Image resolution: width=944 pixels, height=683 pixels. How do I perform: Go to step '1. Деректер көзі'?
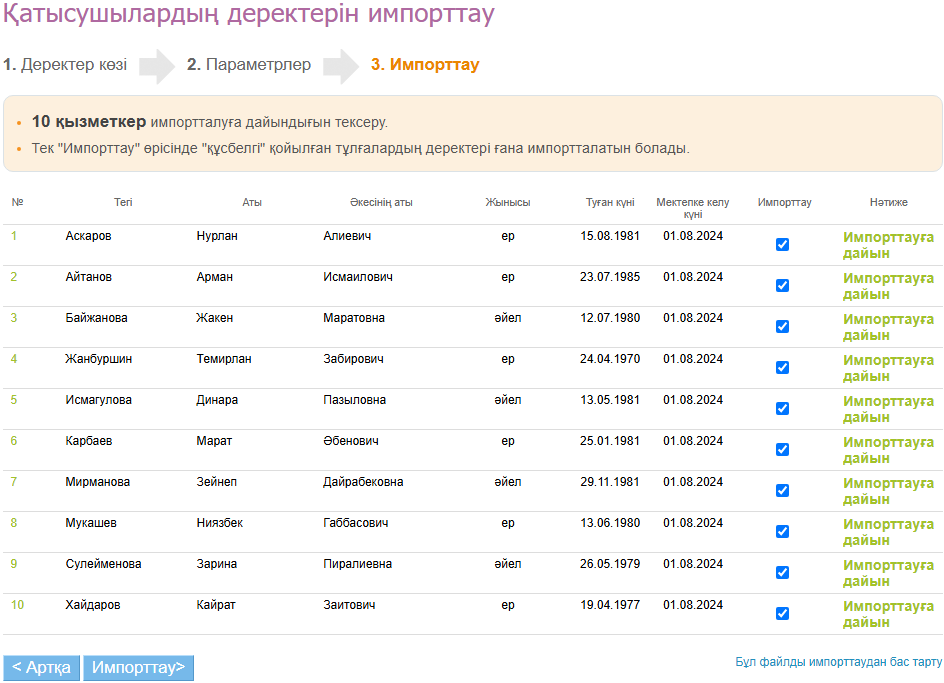pos(65,65)
